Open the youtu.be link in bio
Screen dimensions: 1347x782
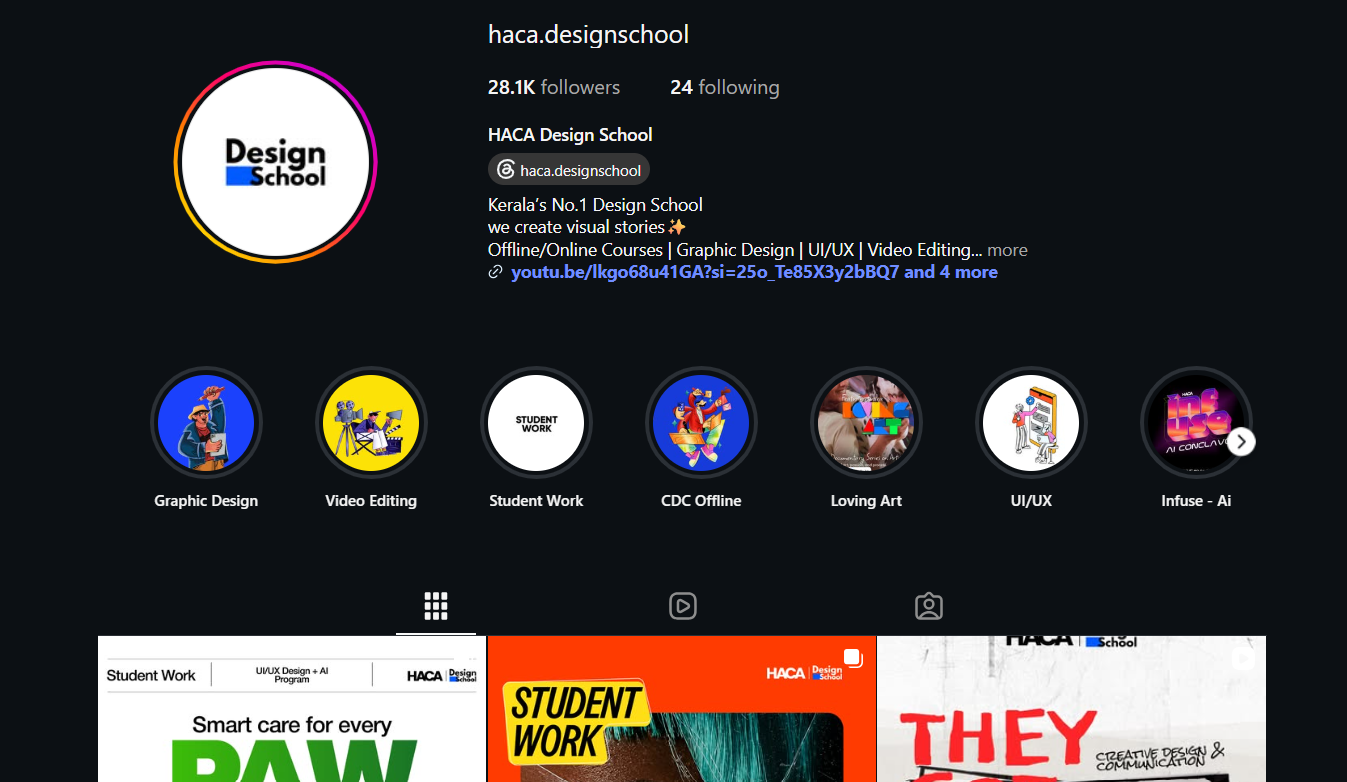click(x=754, y=272)
